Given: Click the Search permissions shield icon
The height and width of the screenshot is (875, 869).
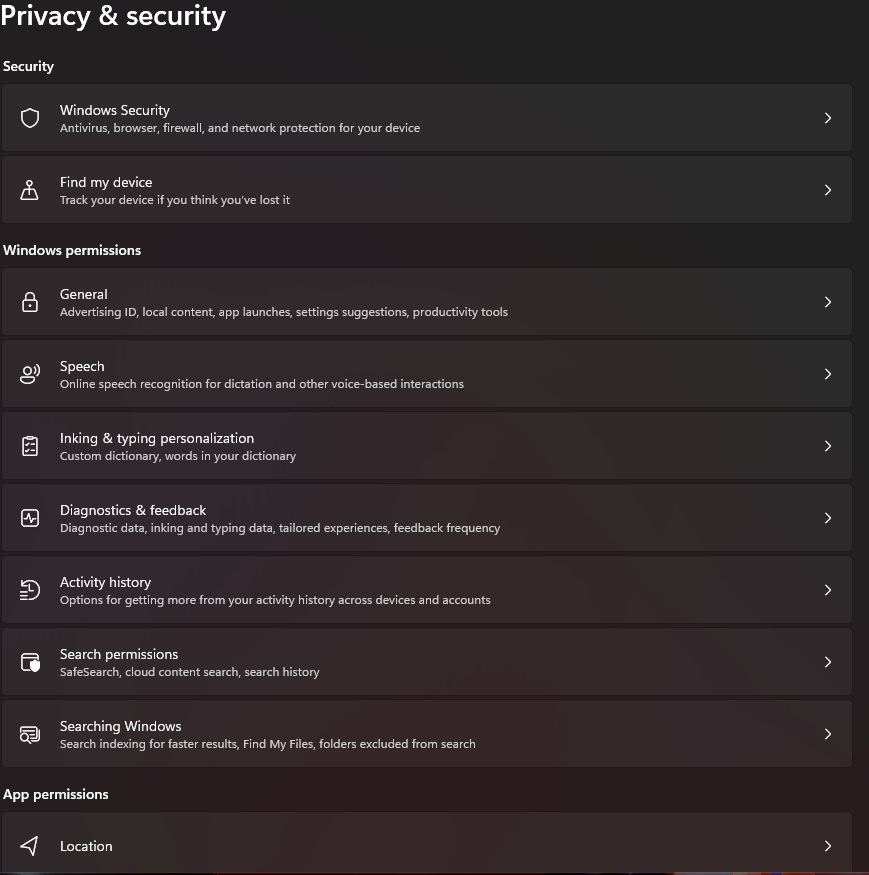Looking at the screenshot, I should 30,662.
